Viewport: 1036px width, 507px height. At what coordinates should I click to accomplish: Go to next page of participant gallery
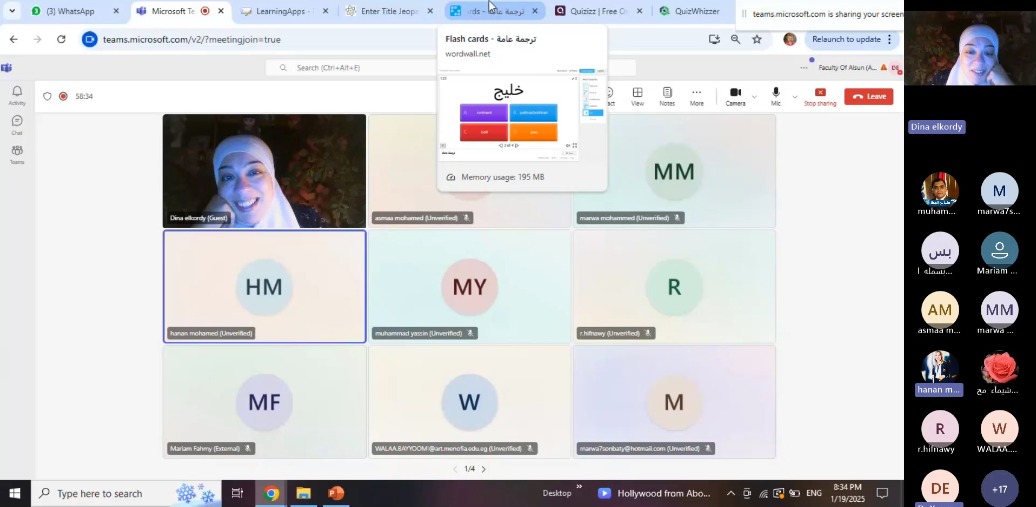[484, 469]
